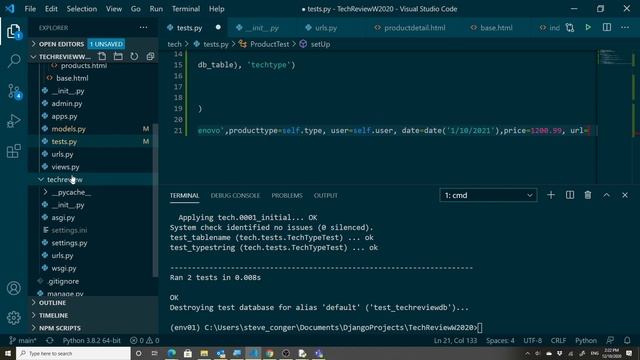Click the editor minimap

tap(616, 57)
